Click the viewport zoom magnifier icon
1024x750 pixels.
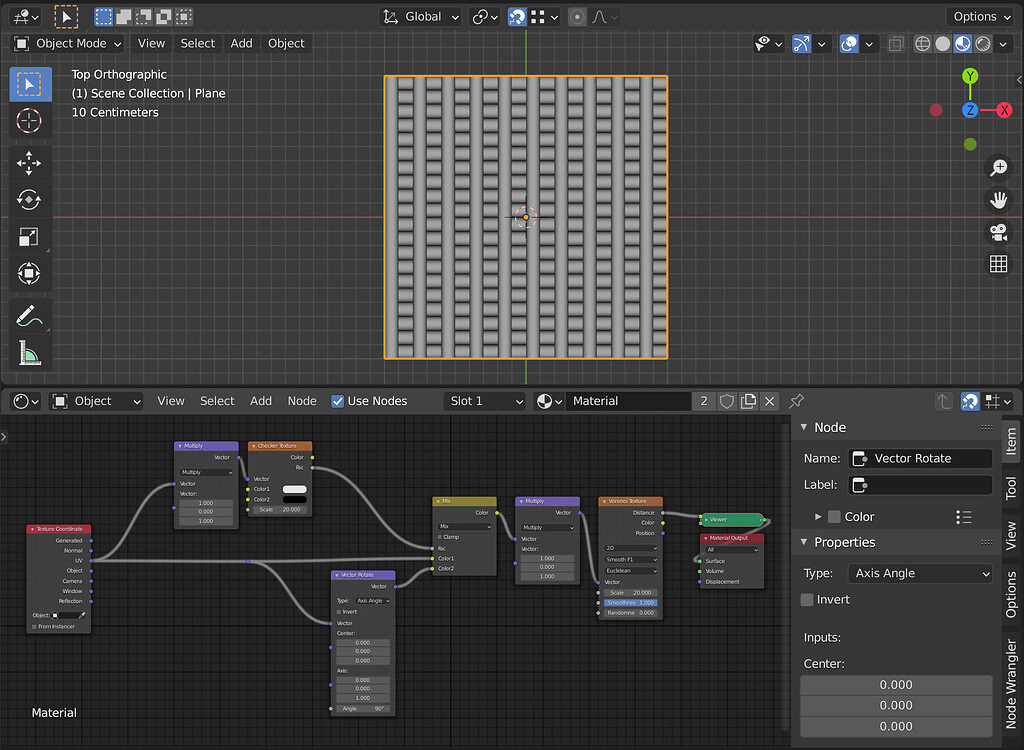[999, 168]
